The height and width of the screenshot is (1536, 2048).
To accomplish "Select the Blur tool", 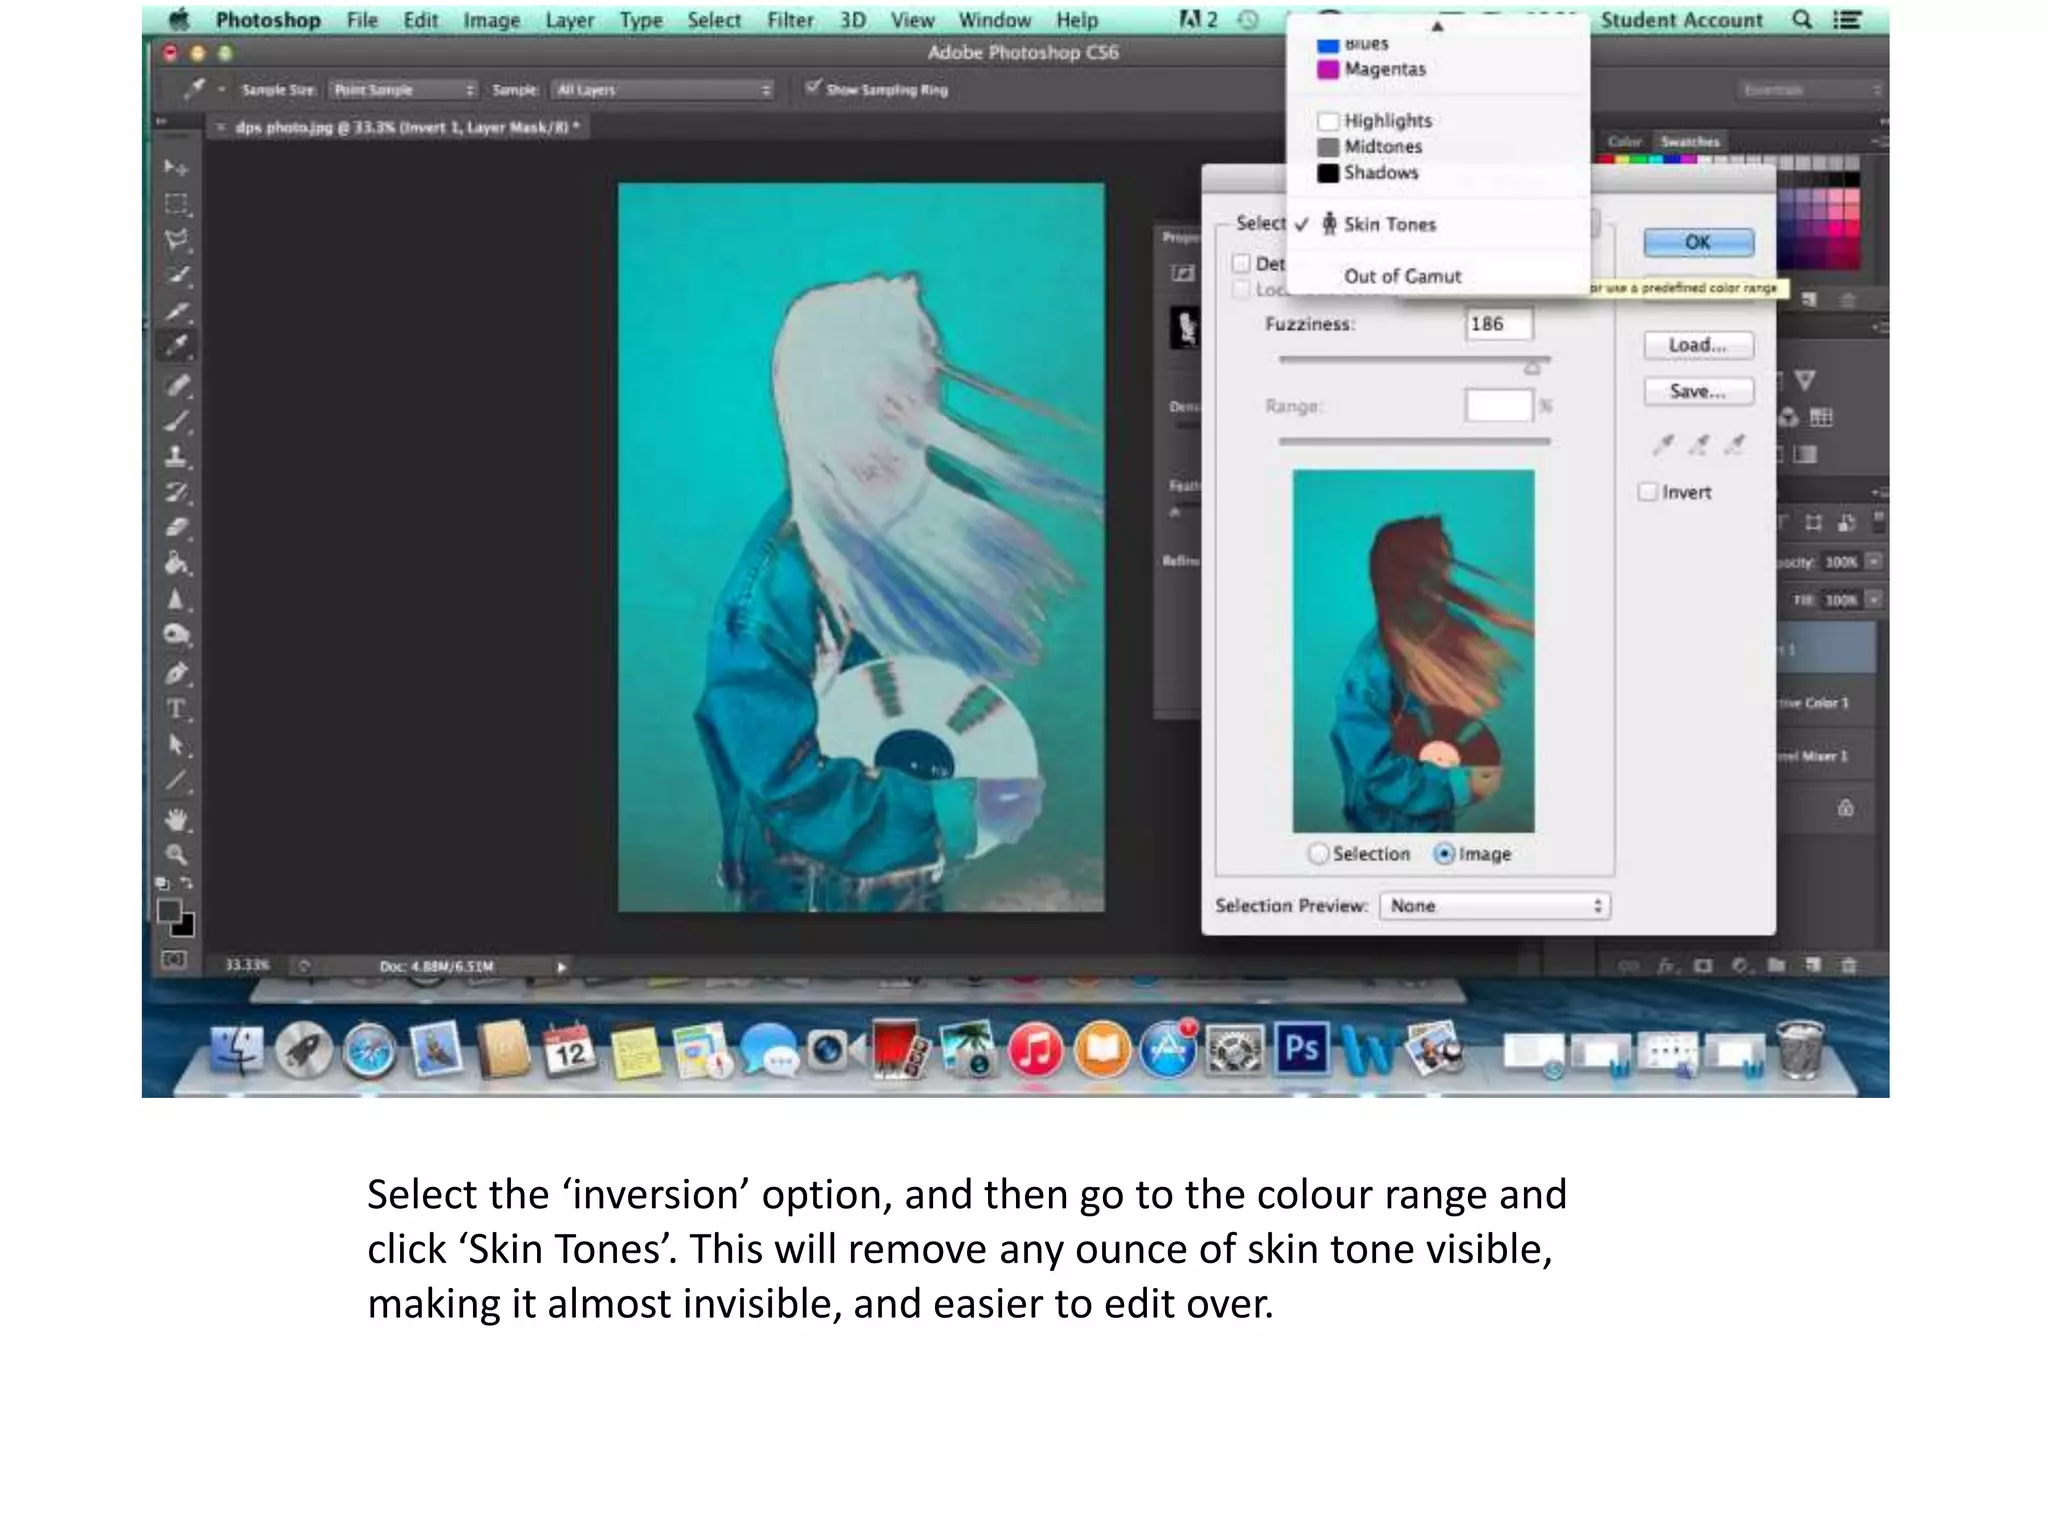I will tap(176, 599).
